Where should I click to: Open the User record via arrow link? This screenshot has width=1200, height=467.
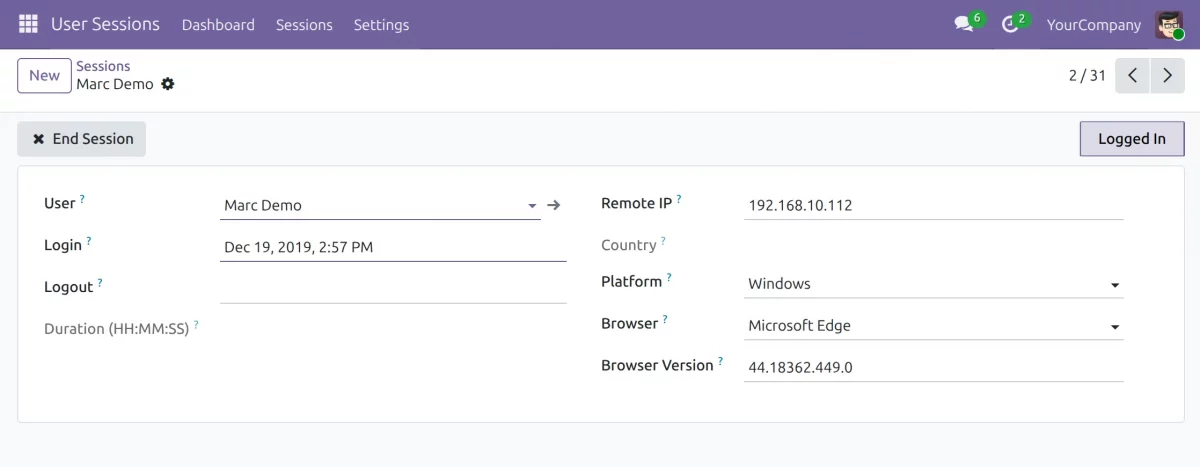pos(554,205)
